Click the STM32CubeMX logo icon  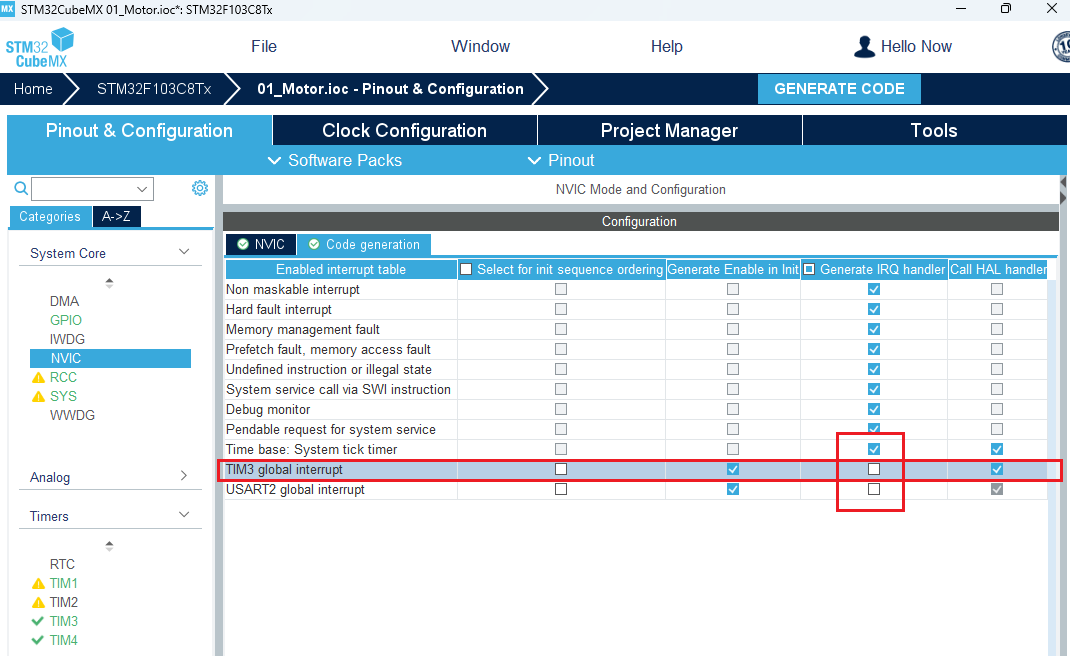tap(40, 47)
